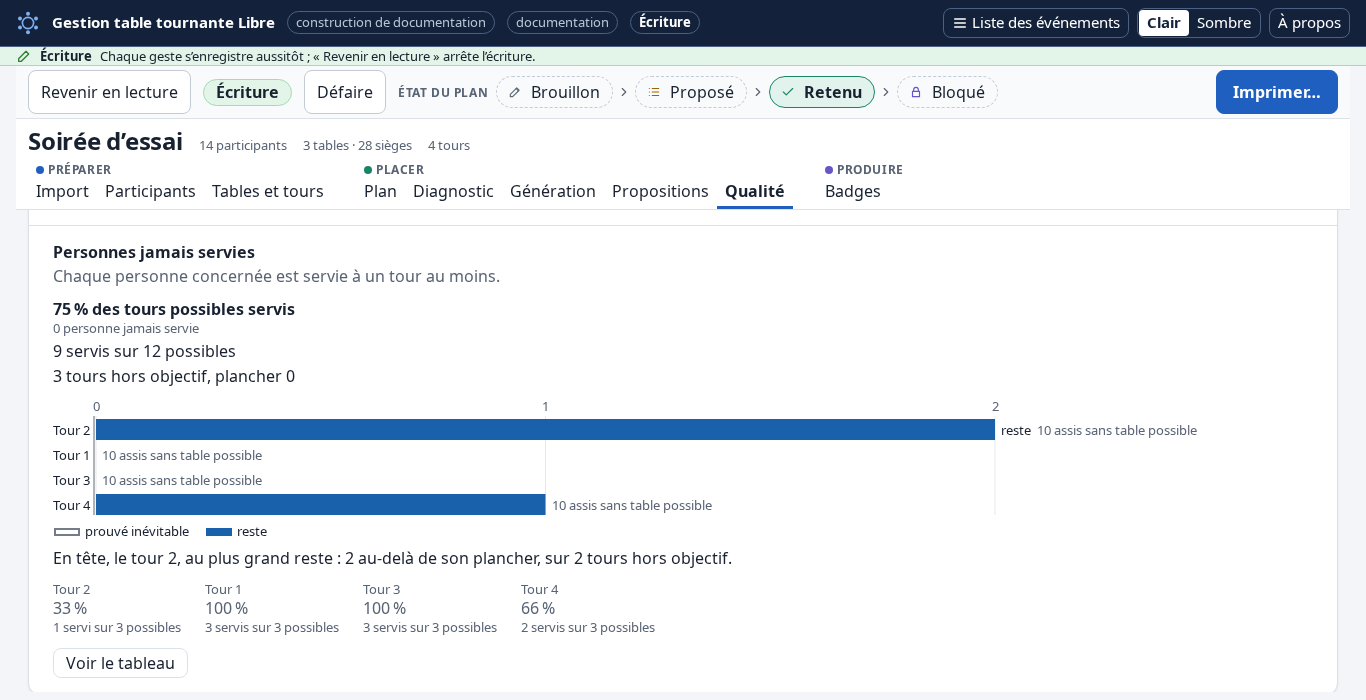Click the '66 %' value

coord(538,608)
